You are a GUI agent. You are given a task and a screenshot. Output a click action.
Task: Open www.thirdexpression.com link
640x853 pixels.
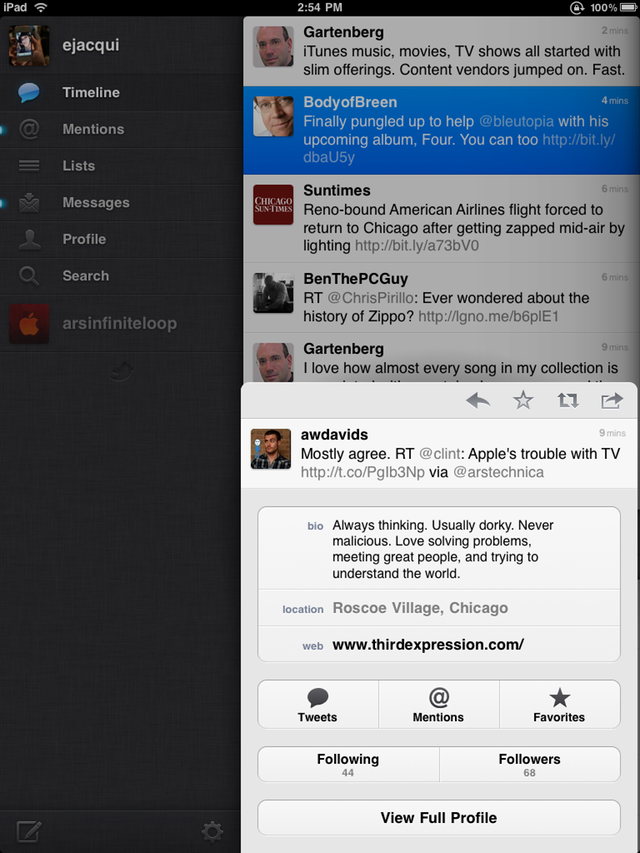[428, 645]
